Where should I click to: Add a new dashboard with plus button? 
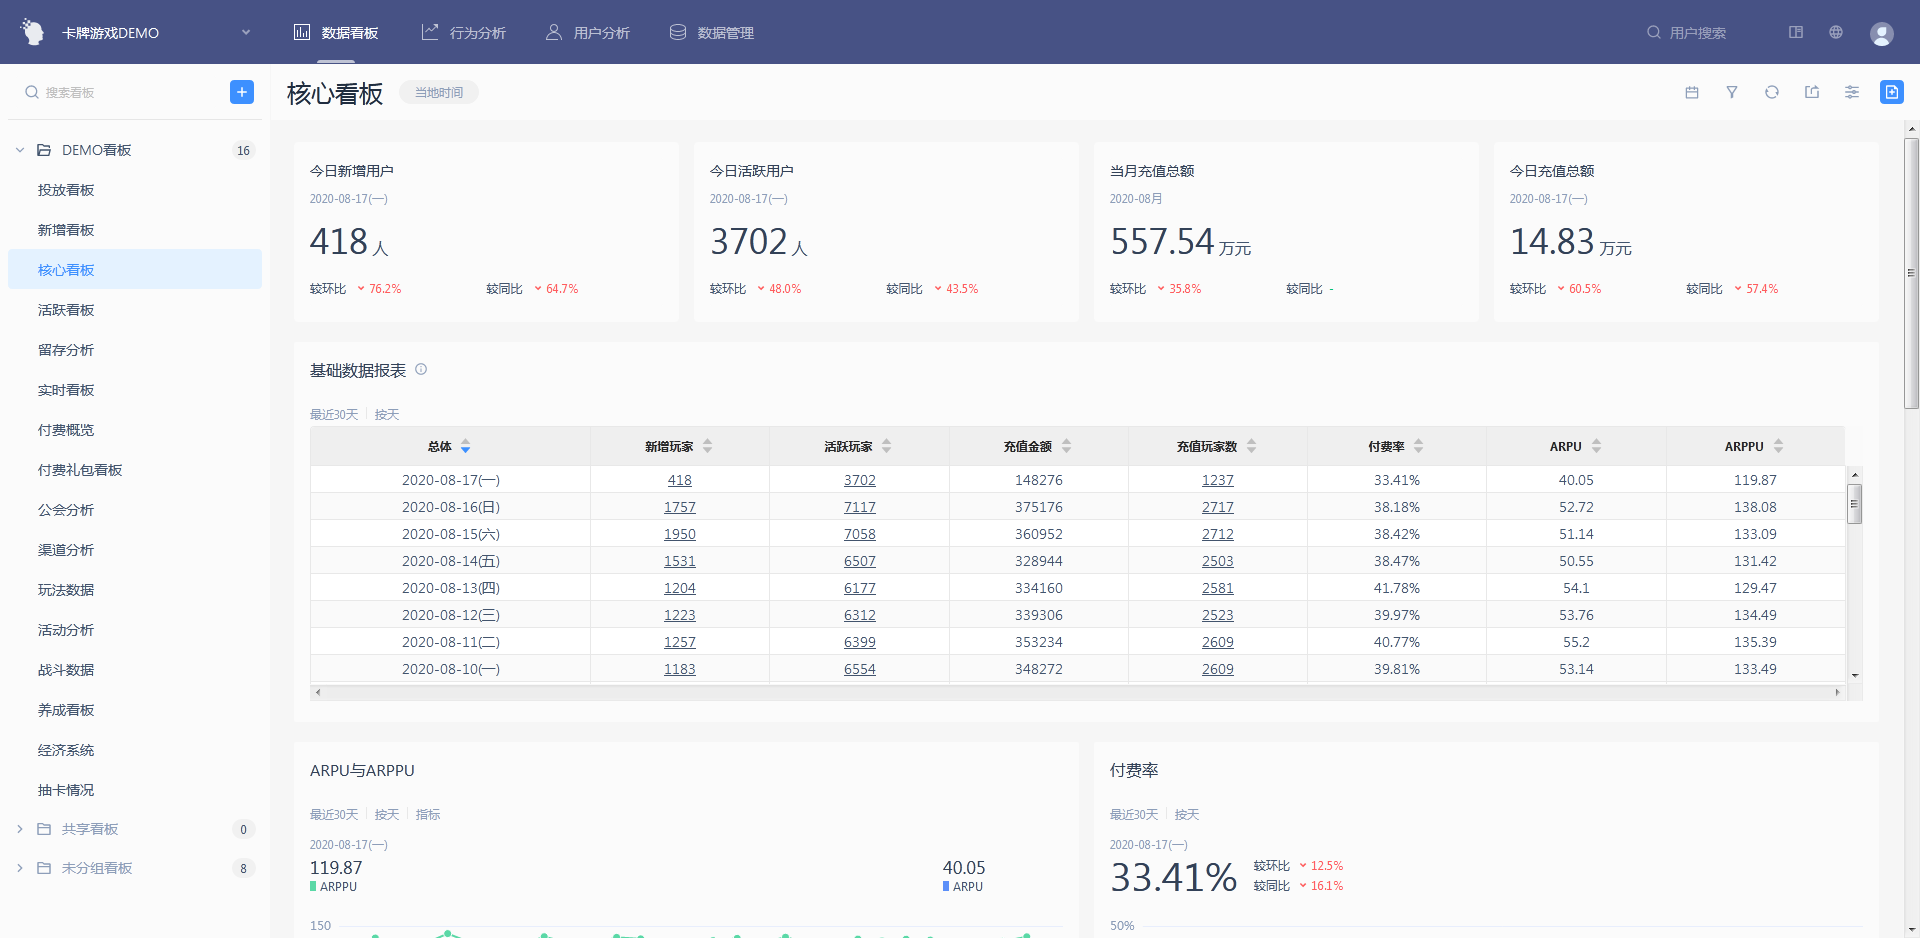[242, 92]
